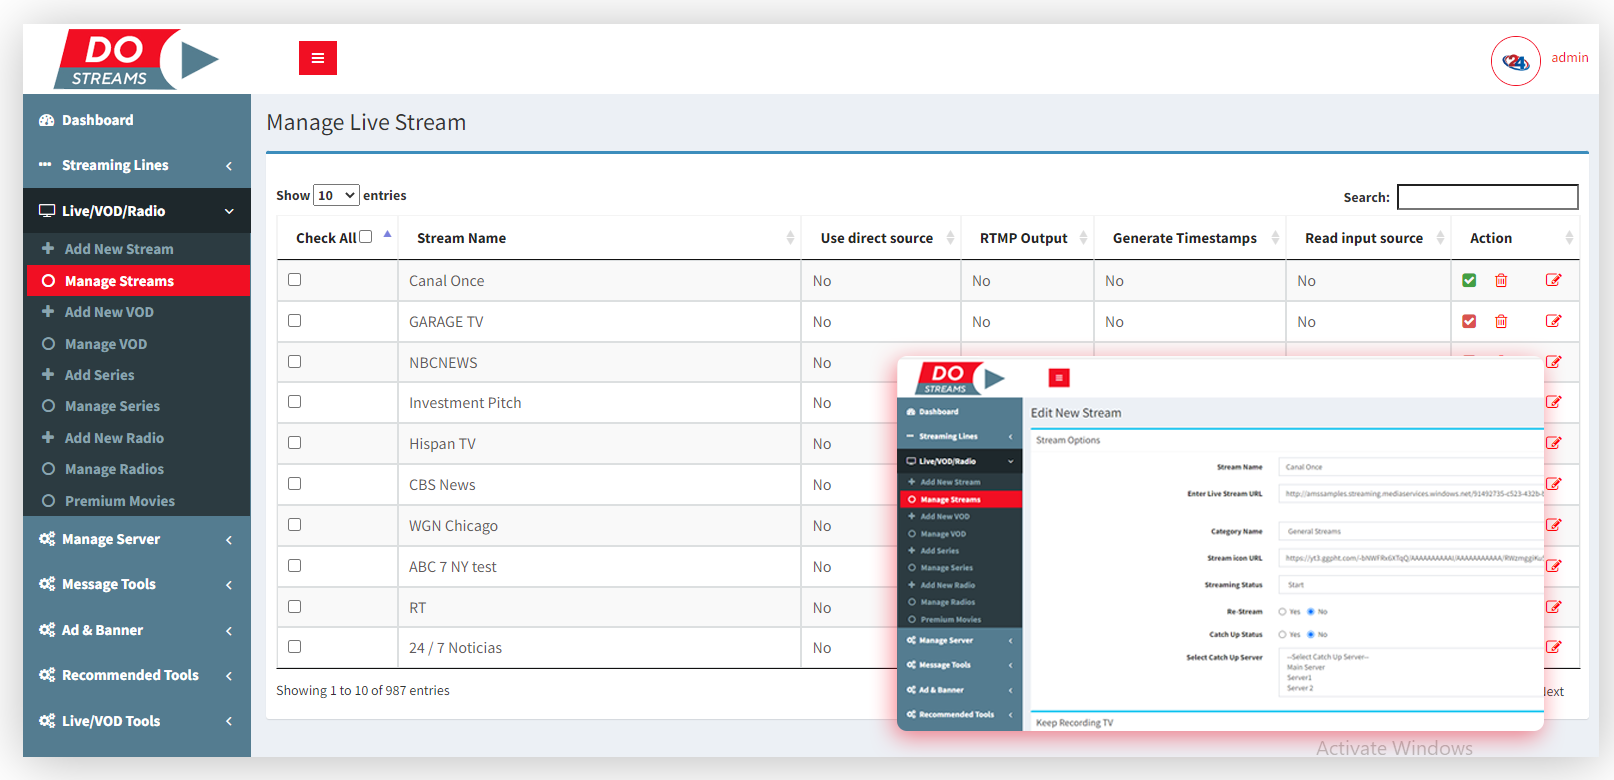The image size is (1614, 780).
Task: Toggle the Check All checkbox
Action: tap(366, 237)
